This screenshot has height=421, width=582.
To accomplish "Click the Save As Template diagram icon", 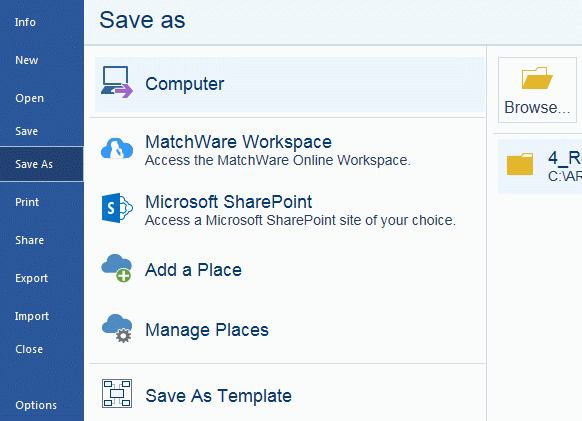I will pyautogui.click(x=117, y=394).
